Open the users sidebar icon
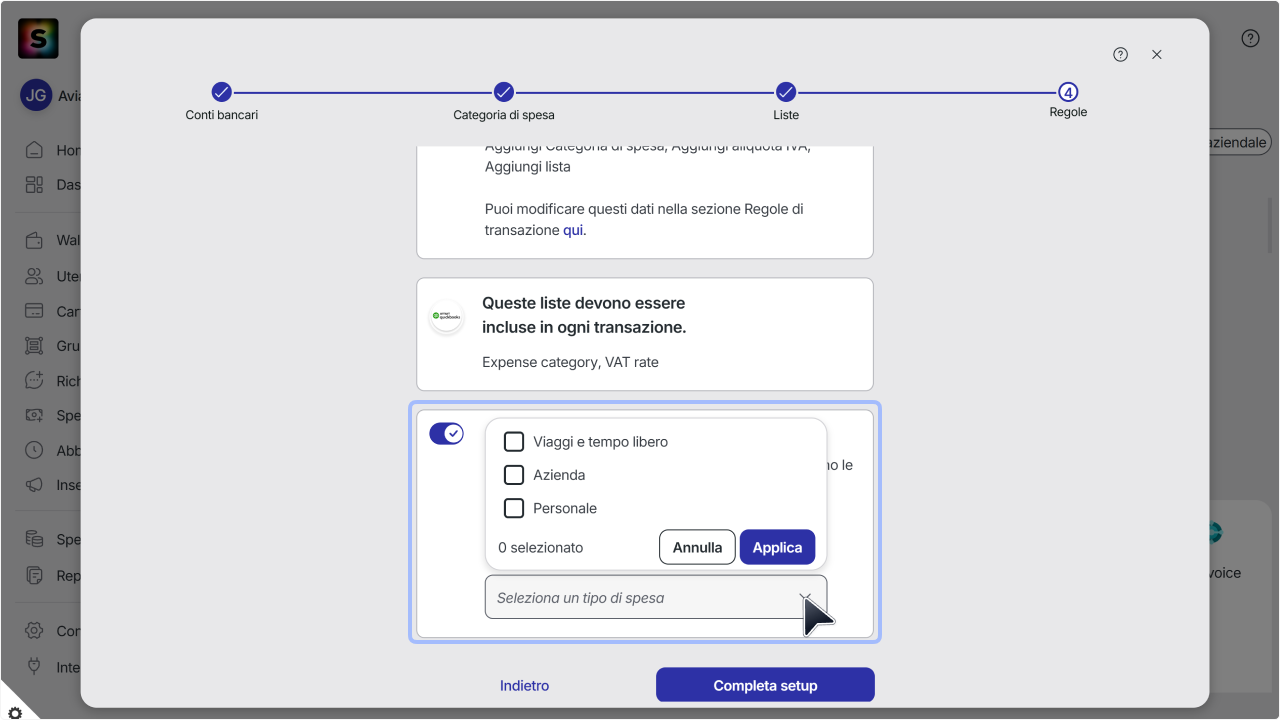This screenshot has width=1280, height=720. 35,276
